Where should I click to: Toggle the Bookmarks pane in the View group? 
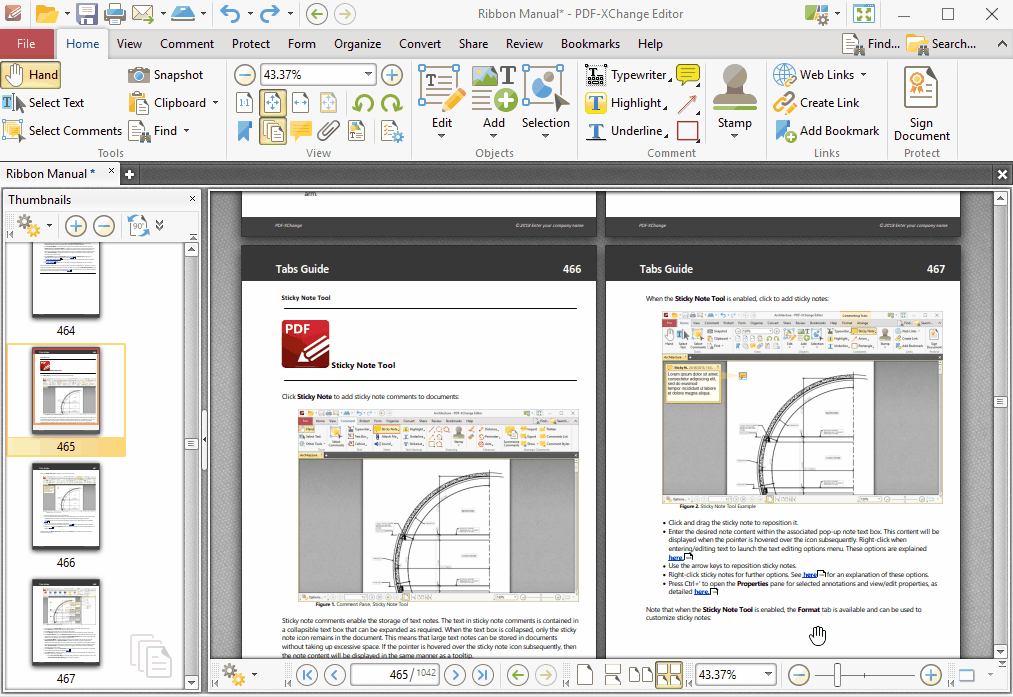coord(244,130)
